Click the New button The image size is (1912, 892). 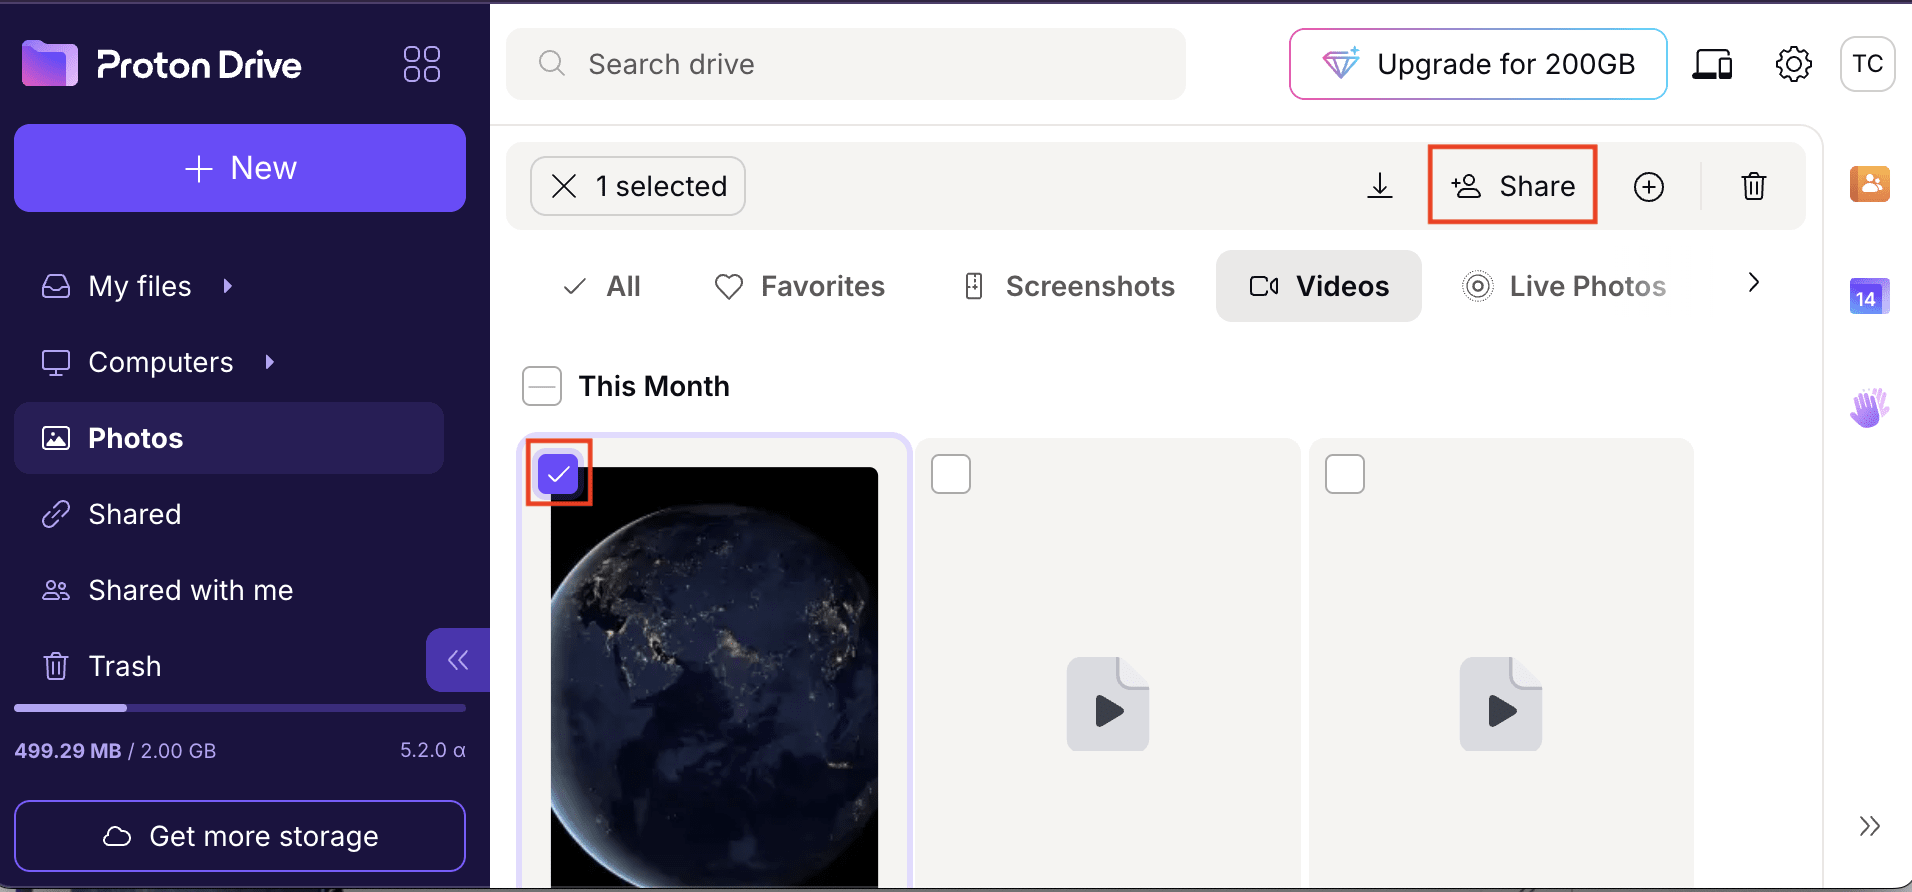click(x=240, y=168)
